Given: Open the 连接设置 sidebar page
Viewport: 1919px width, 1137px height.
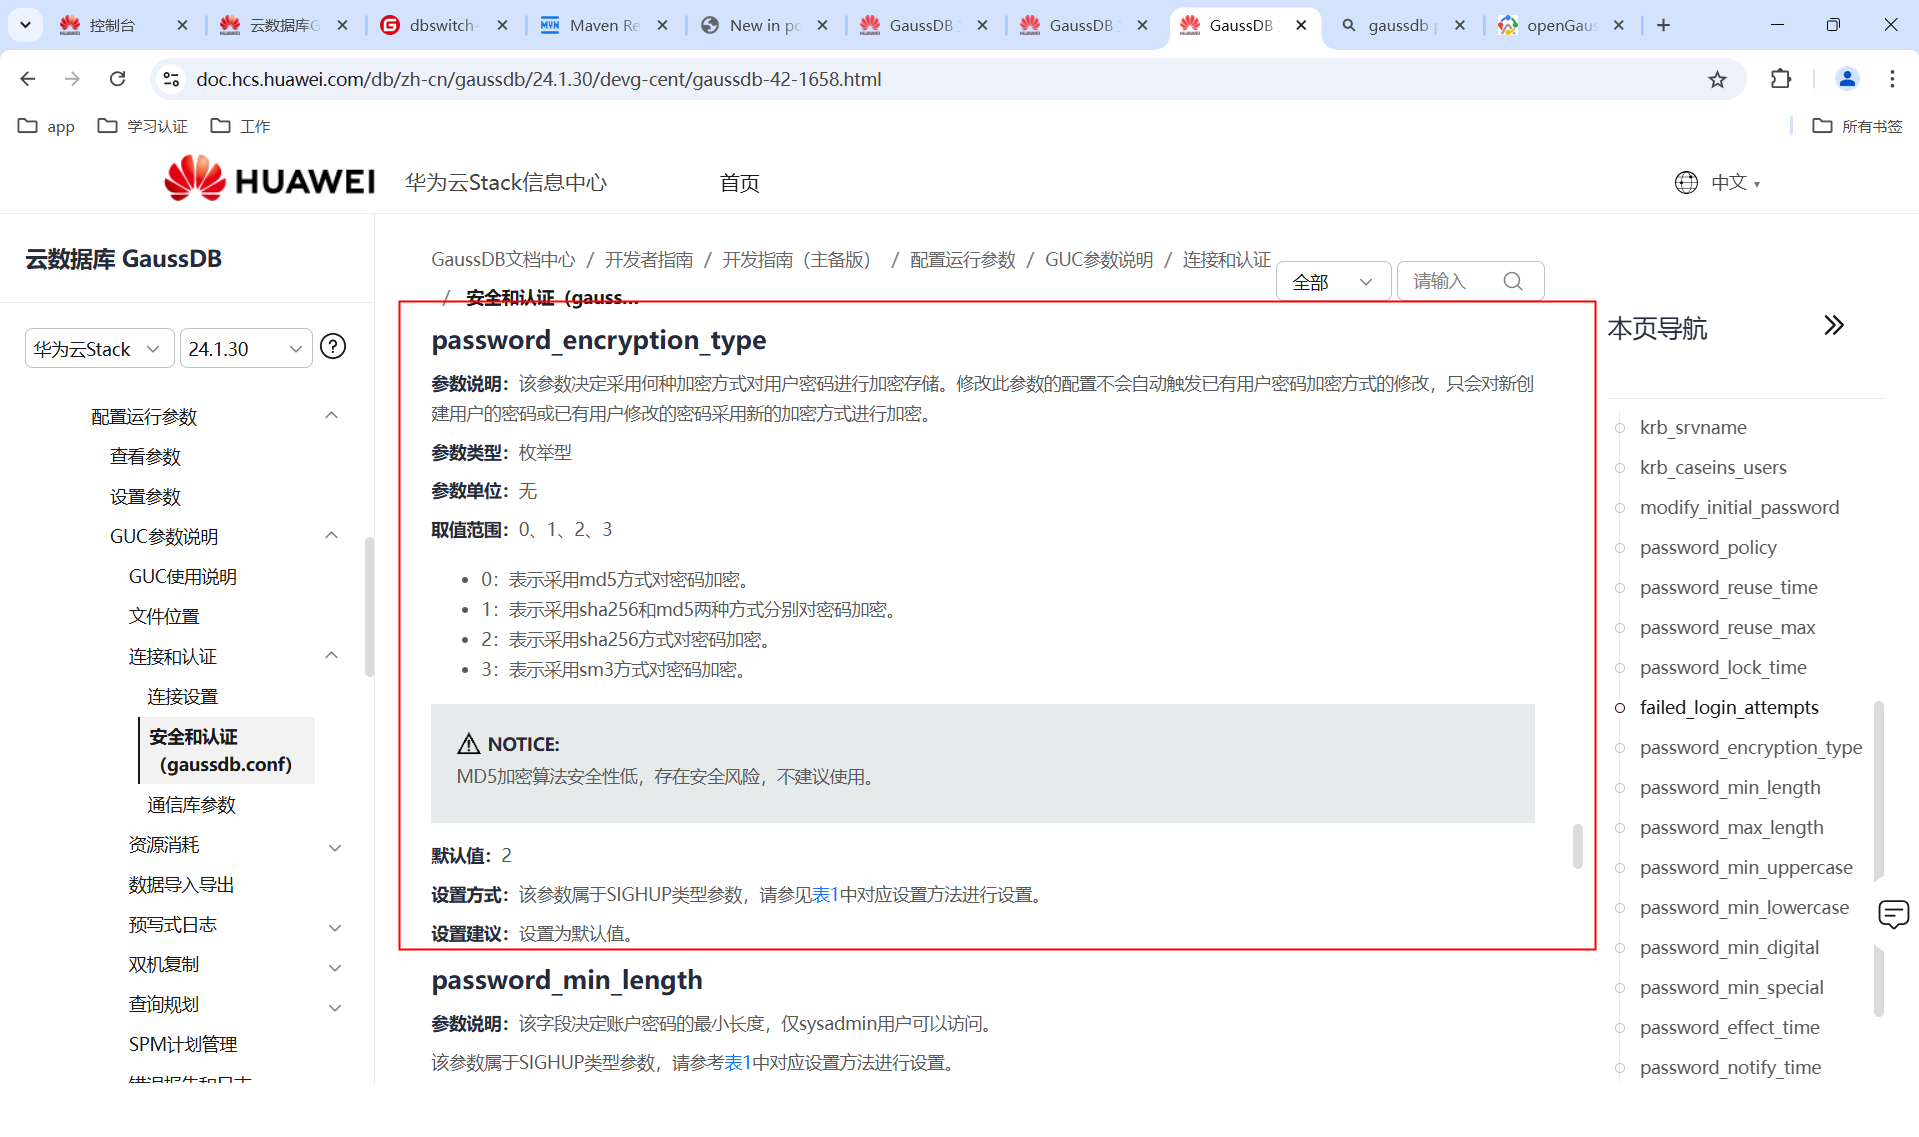Looking at the screenshot, I should [x=183, y=697].
